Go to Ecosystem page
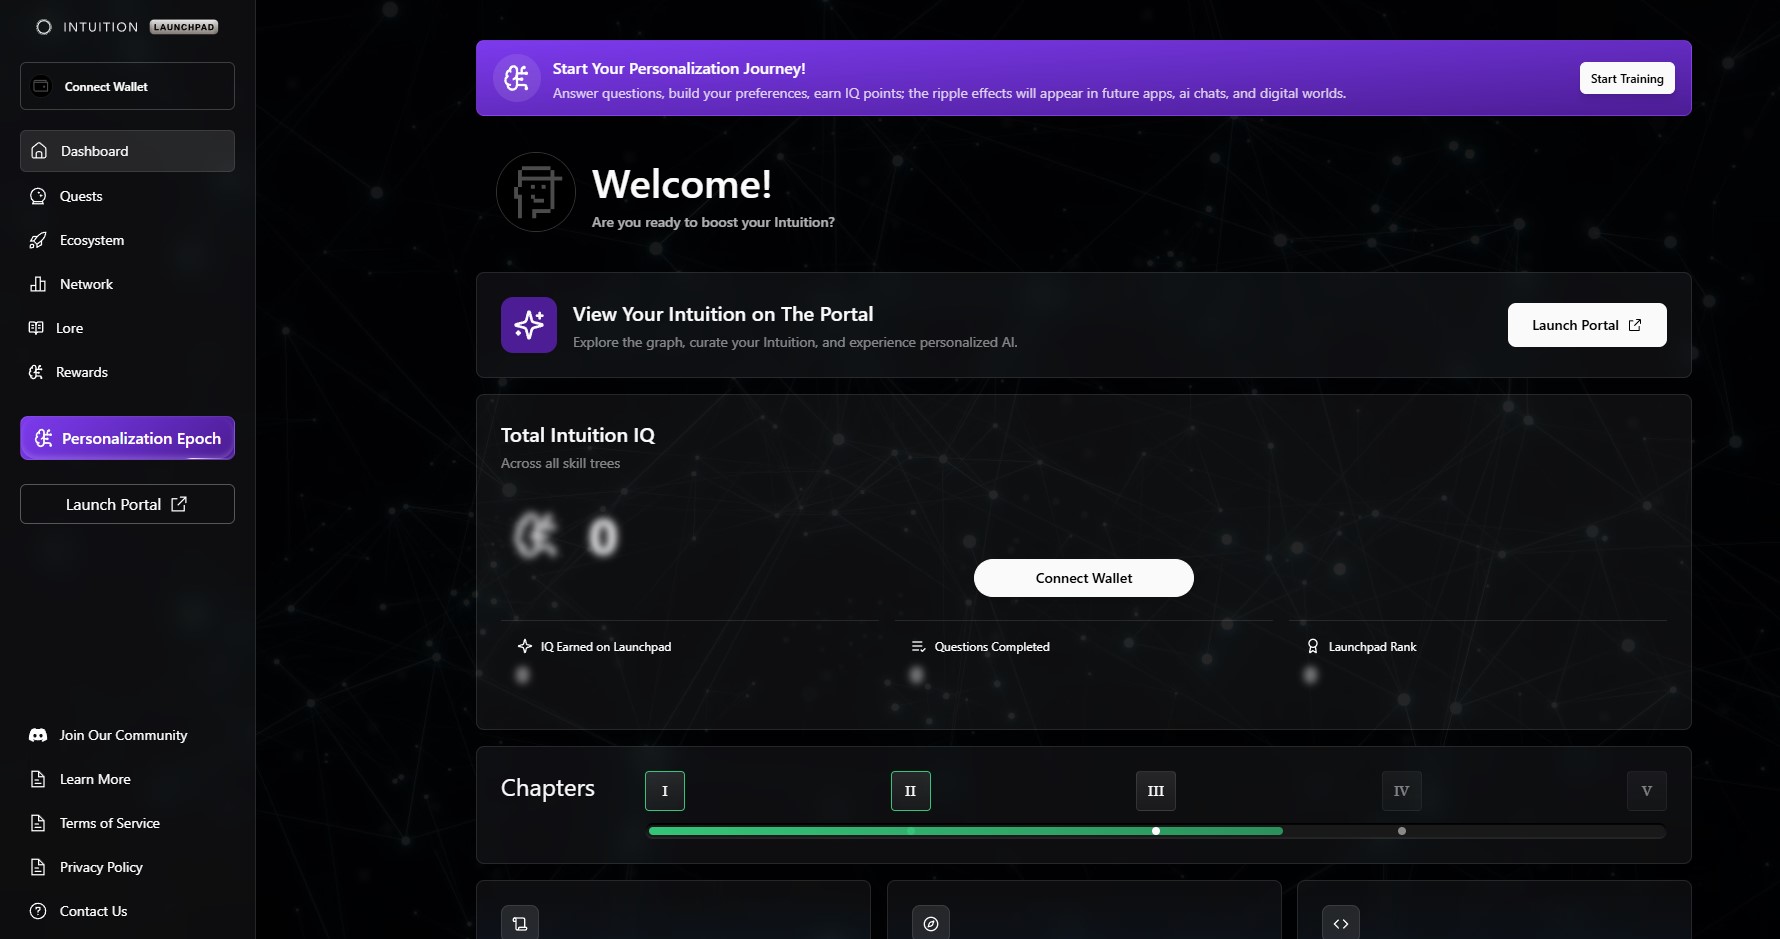Image resolution: width=1780 pixels, height=939 pixels. 92,240
